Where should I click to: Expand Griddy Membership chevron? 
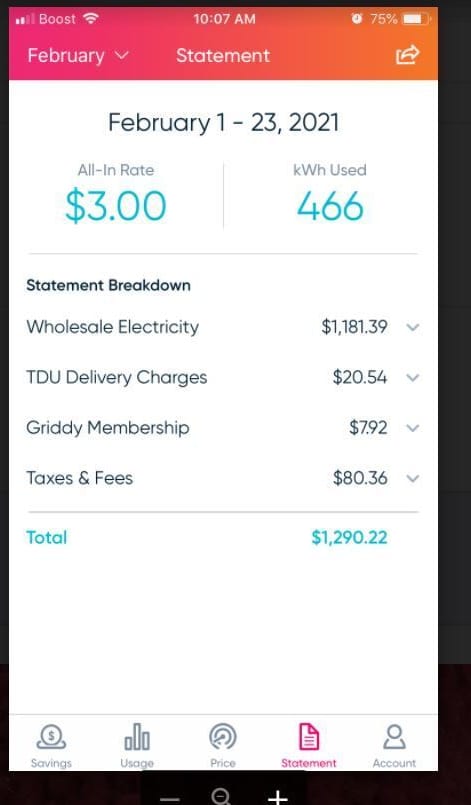coord(413,428)
